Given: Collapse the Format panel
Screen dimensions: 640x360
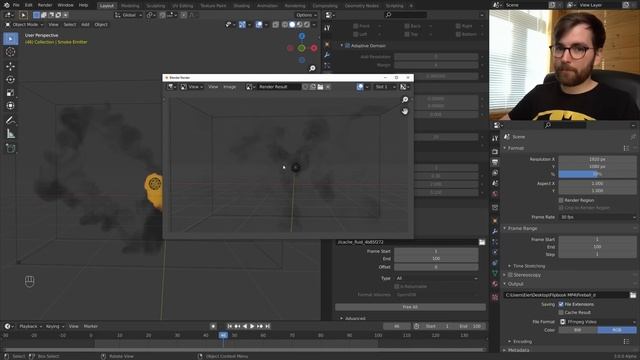Looking at the screenshot, I should click(515, 148).
